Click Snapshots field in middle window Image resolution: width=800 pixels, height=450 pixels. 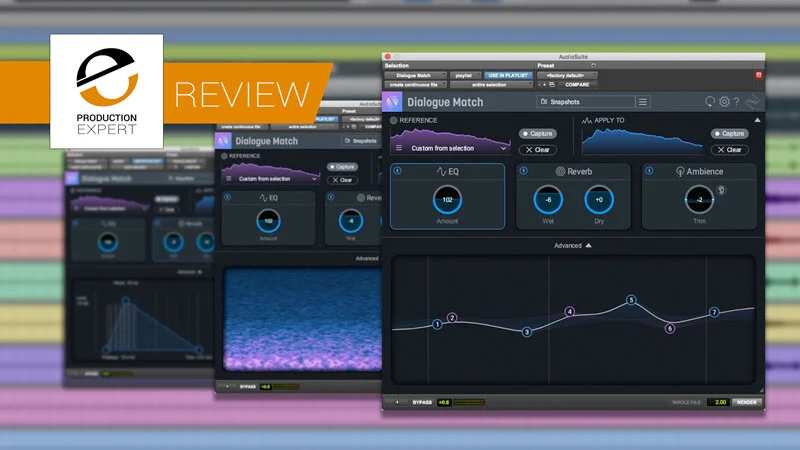click(x=361, y=141)
